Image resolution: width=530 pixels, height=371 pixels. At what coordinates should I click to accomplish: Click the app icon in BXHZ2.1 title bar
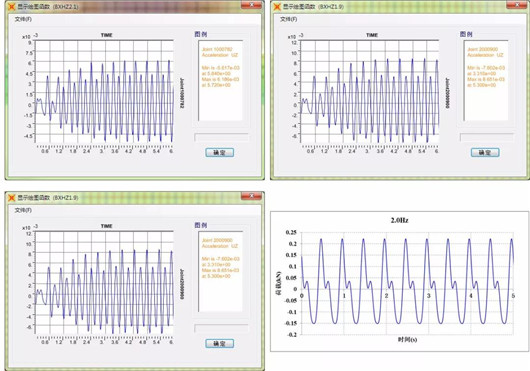click(11, 6)
